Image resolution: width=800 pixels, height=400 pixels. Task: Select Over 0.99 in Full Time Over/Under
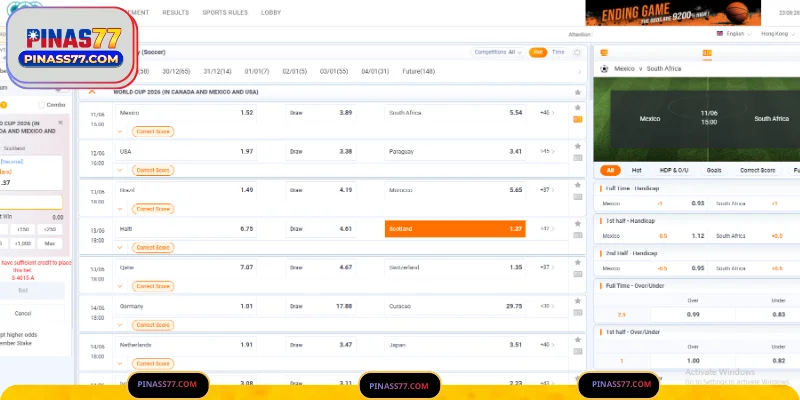click(x=693, y=315)
